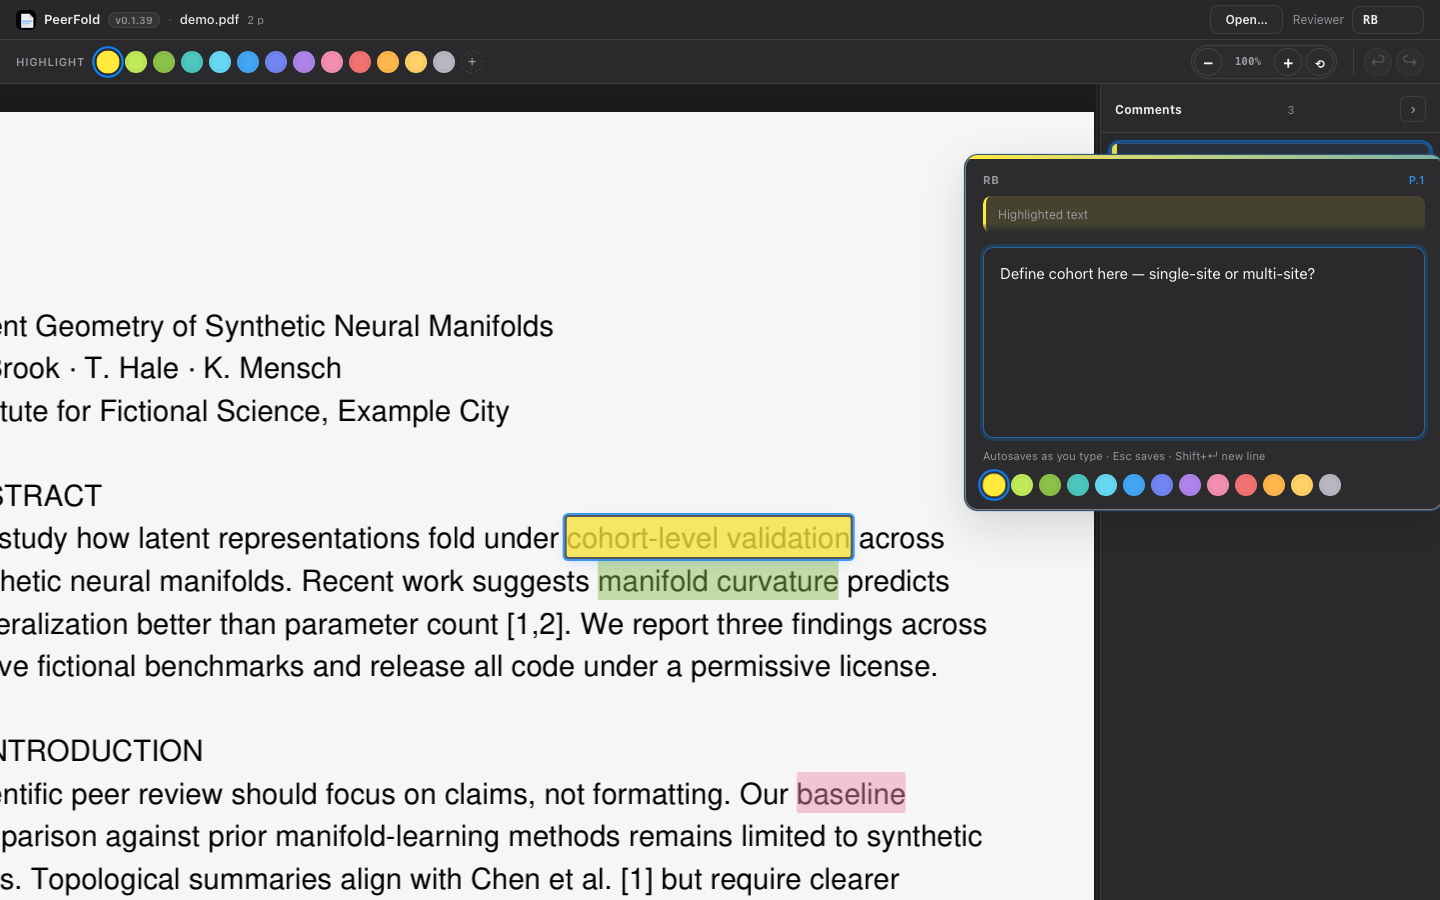Select yellow in the HIGHLIGHT toolbar
Image resolution: width=1440 pixels, height=900 pixels.
click(108, 62)
